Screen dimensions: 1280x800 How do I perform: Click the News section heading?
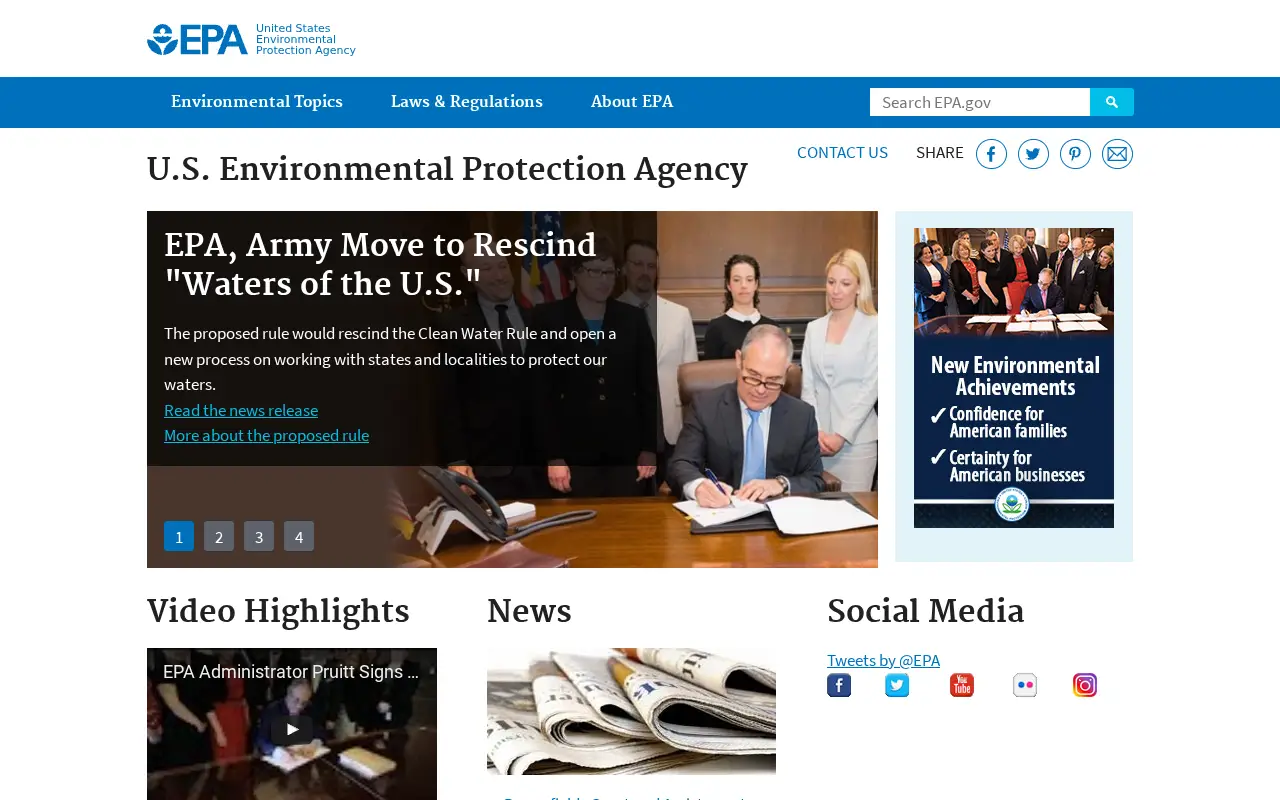[x=529, y=612]
